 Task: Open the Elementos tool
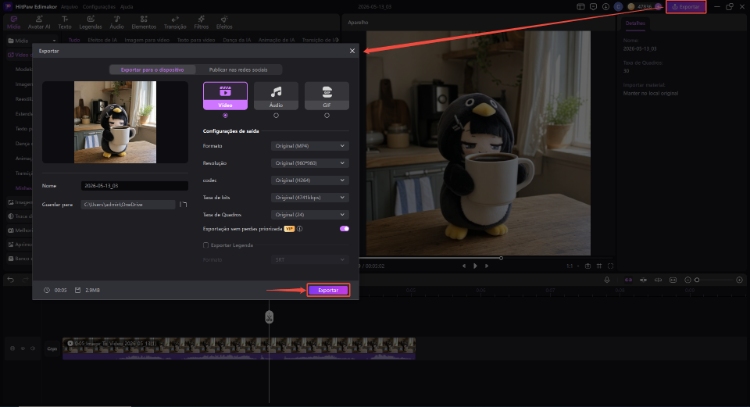coord(143,22)
